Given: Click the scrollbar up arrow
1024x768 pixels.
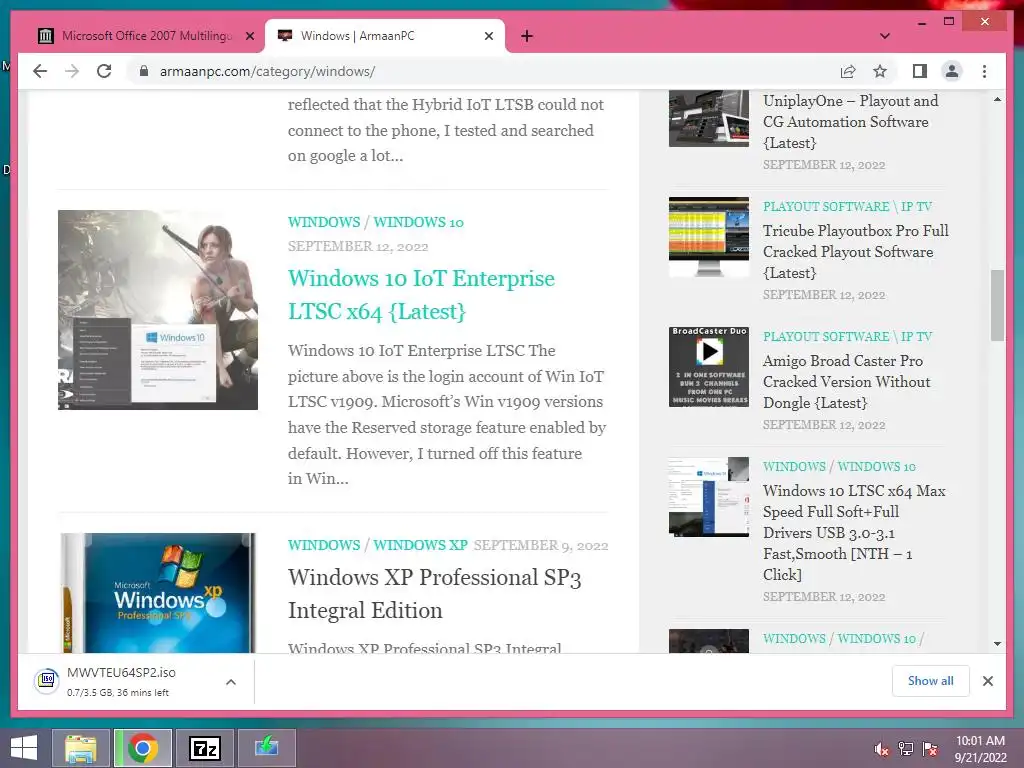Looking at the screenshot, I should pos(997,99).
